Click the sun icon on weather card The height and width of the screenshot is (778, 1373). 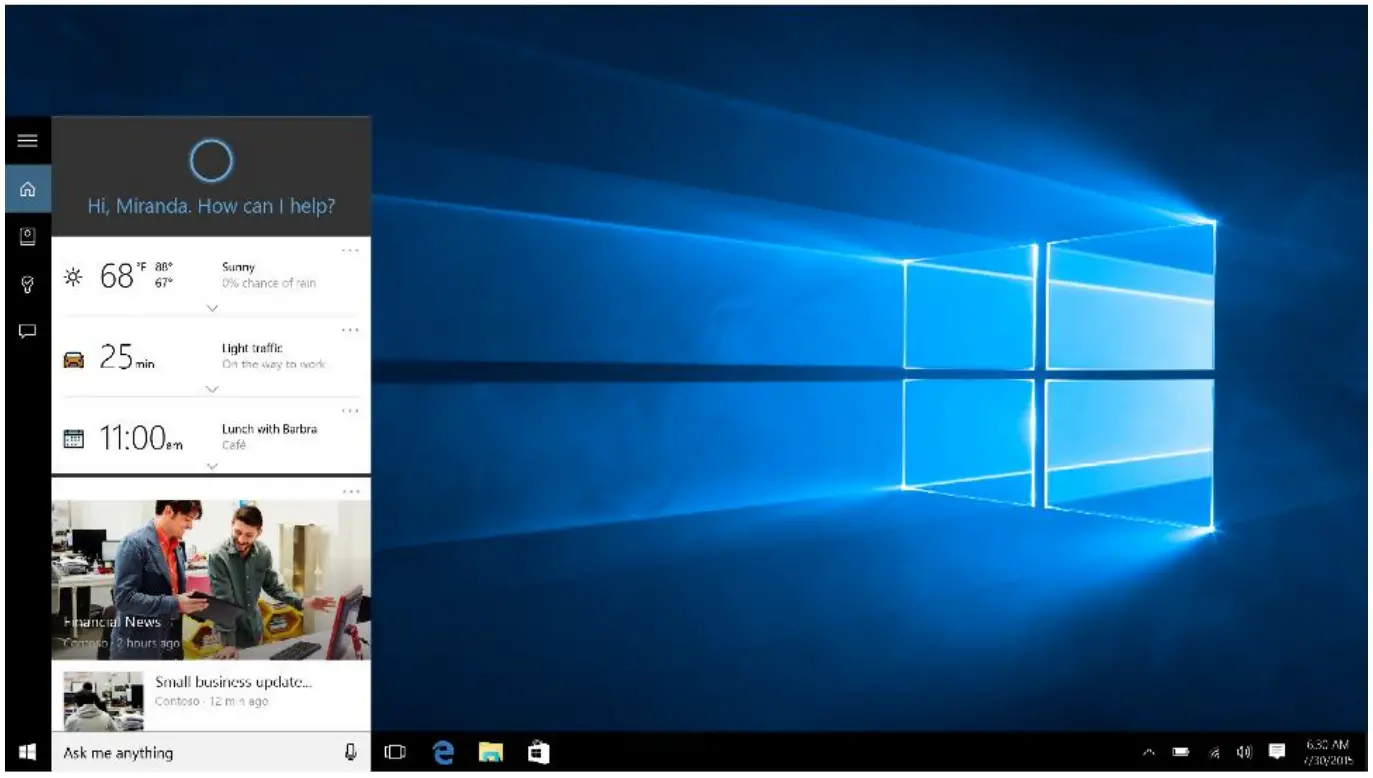tap(74, 277)
